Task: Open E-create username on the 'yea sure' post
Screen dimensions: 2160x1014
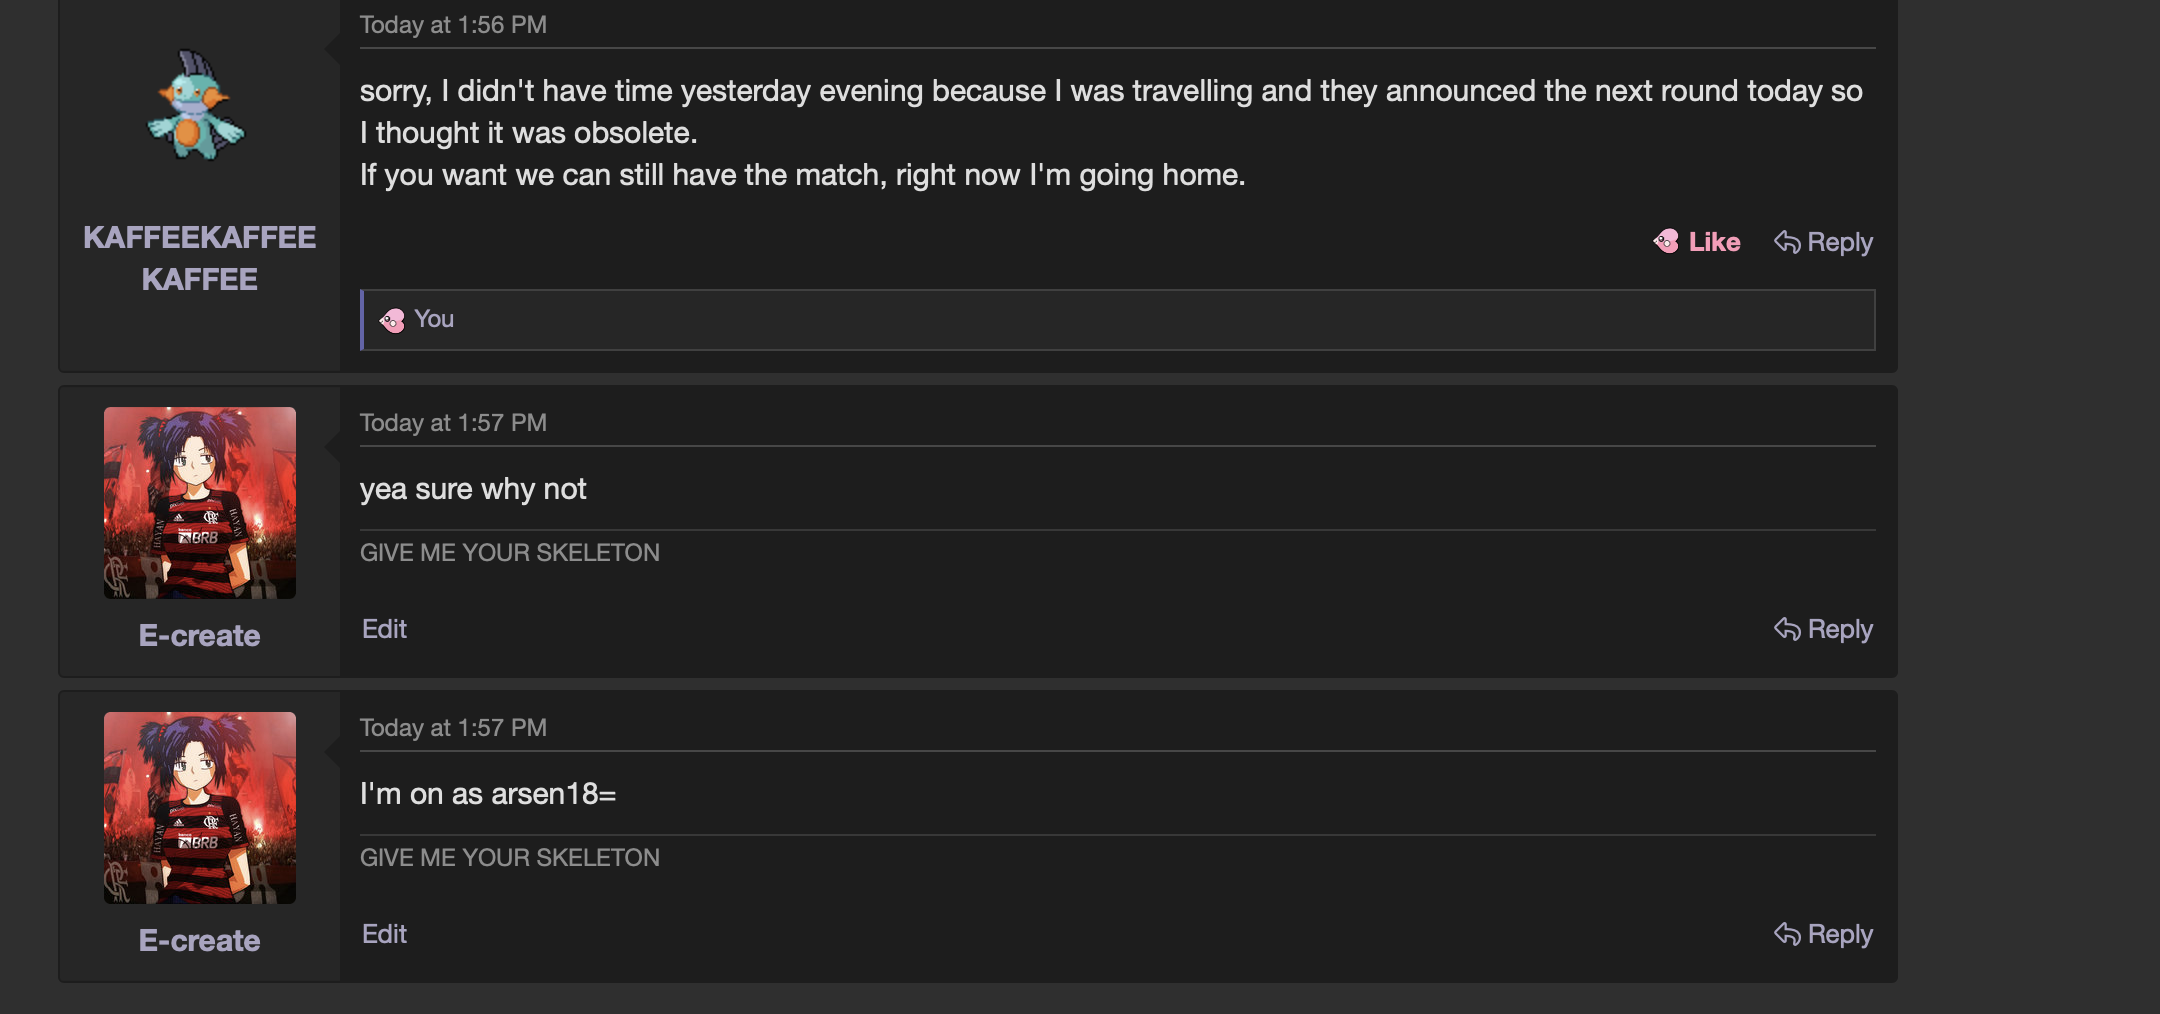Action: (x=200, y=636)
